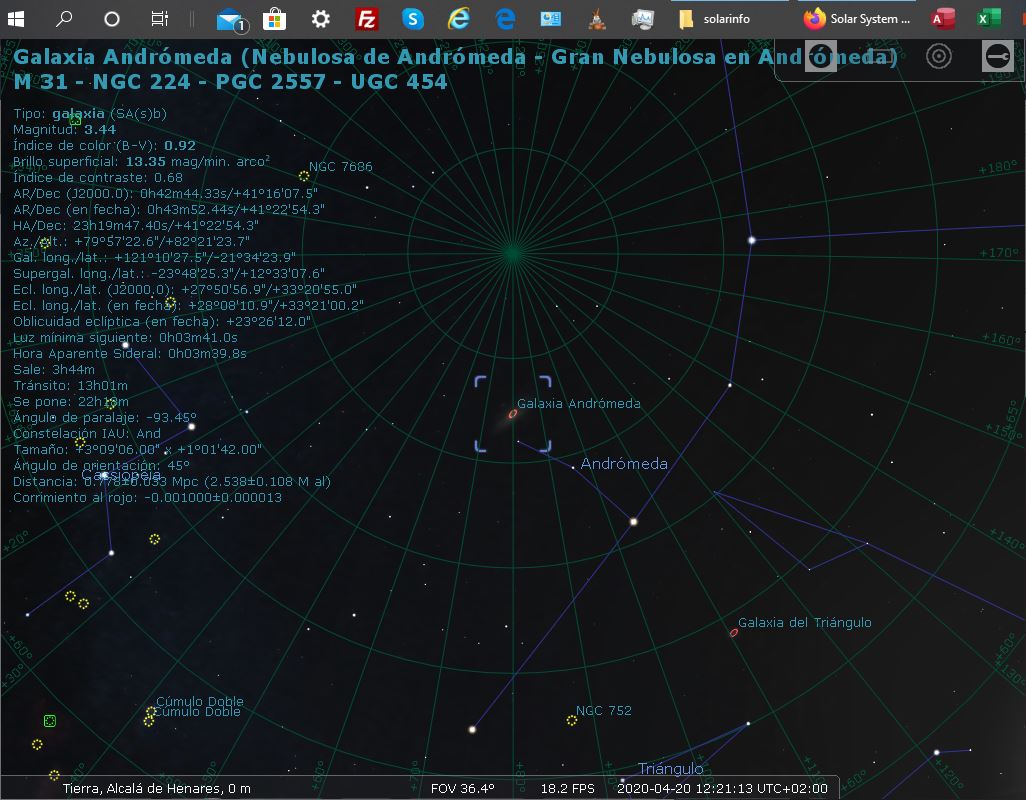The image size is (1026, 800).
Task: Select the NGC 752 cluster marker
Action: point(572,720)
